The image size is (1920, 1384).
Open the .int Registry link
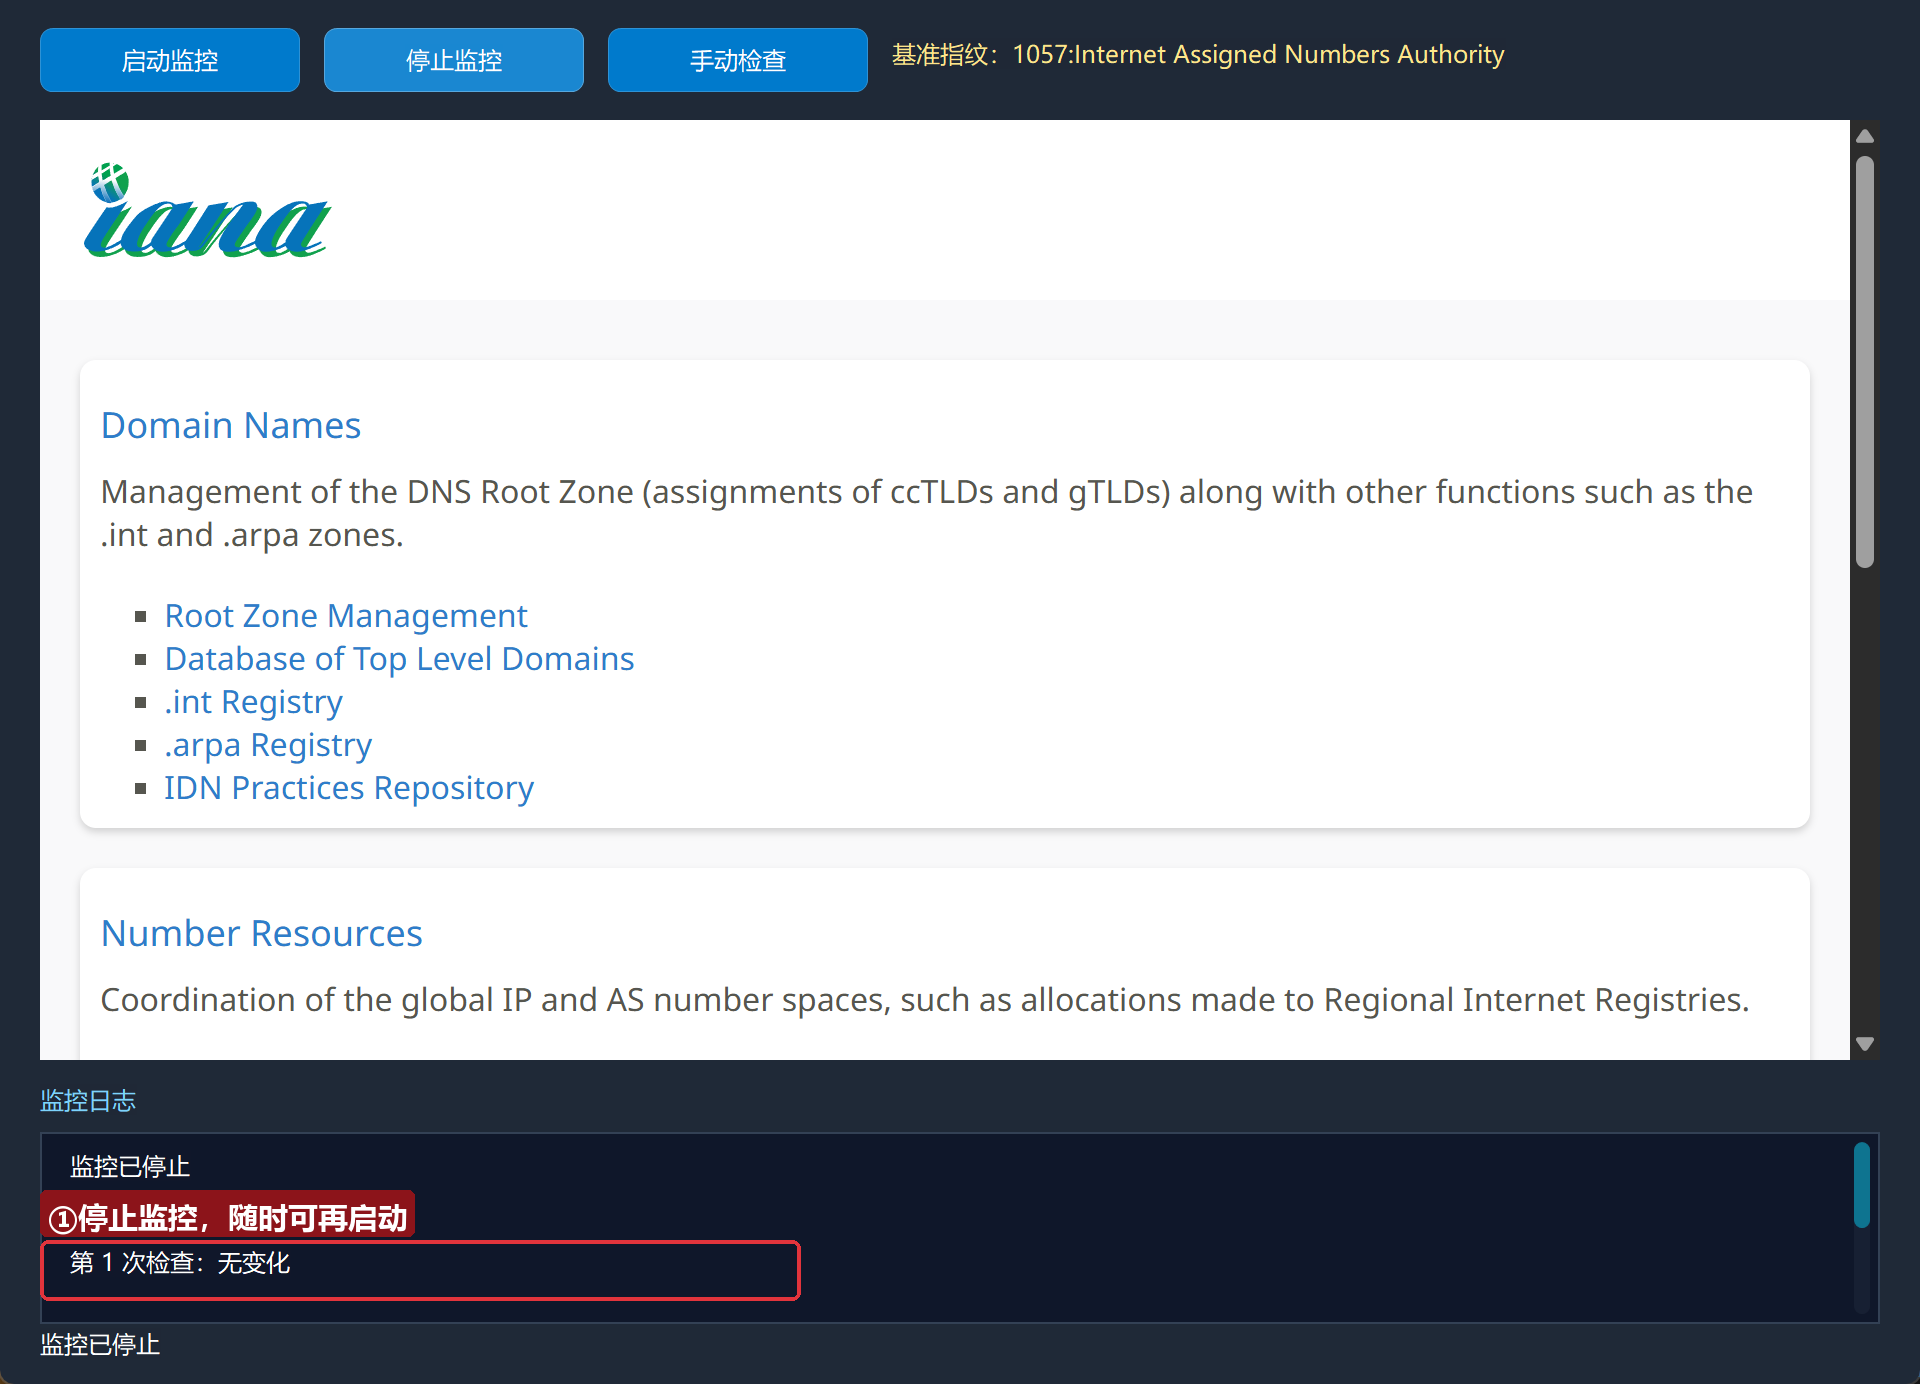(x=254, y=702)
